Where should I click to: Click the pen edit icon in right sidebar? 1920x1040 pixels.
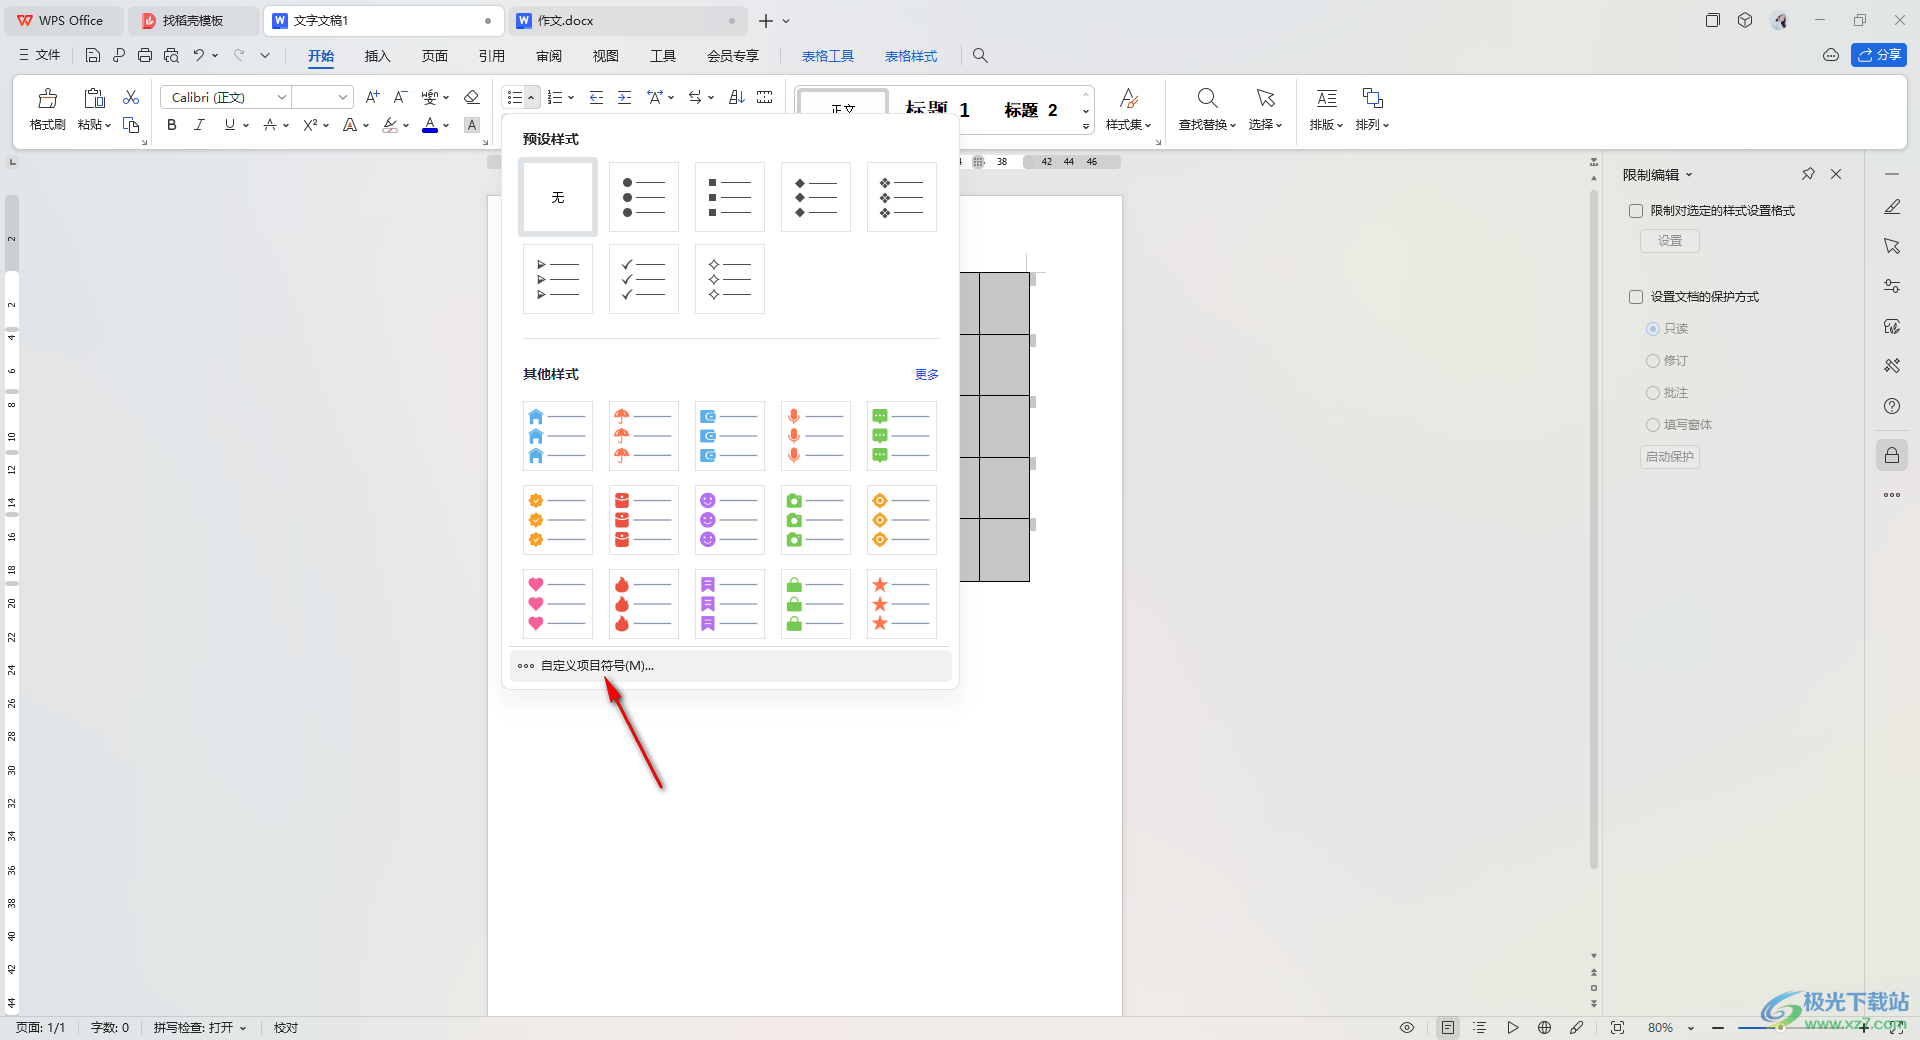(1892, 207)
